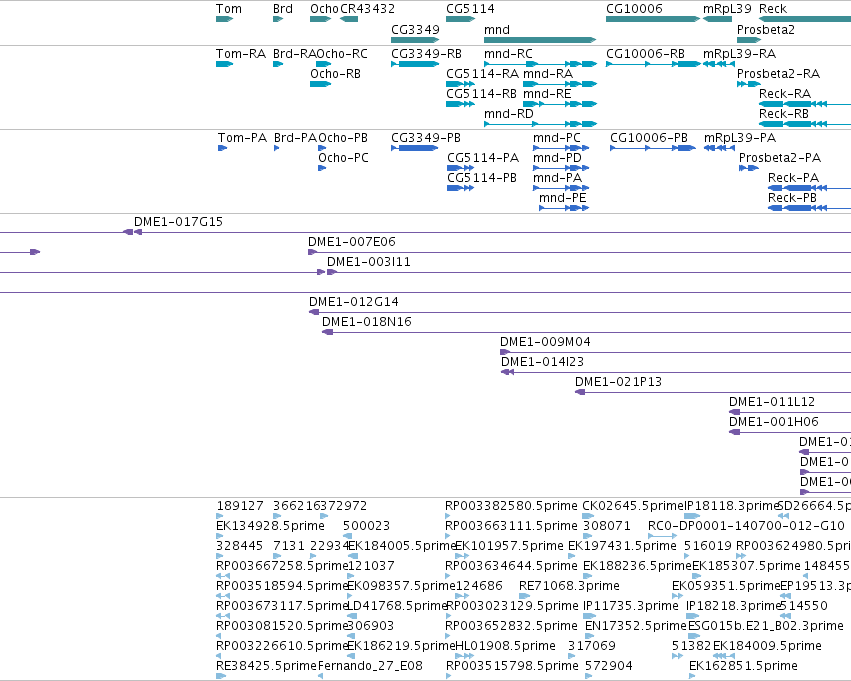The image size is (851, 681).
Task: Click the mnd-PE protein label
Action: [563, 198]
